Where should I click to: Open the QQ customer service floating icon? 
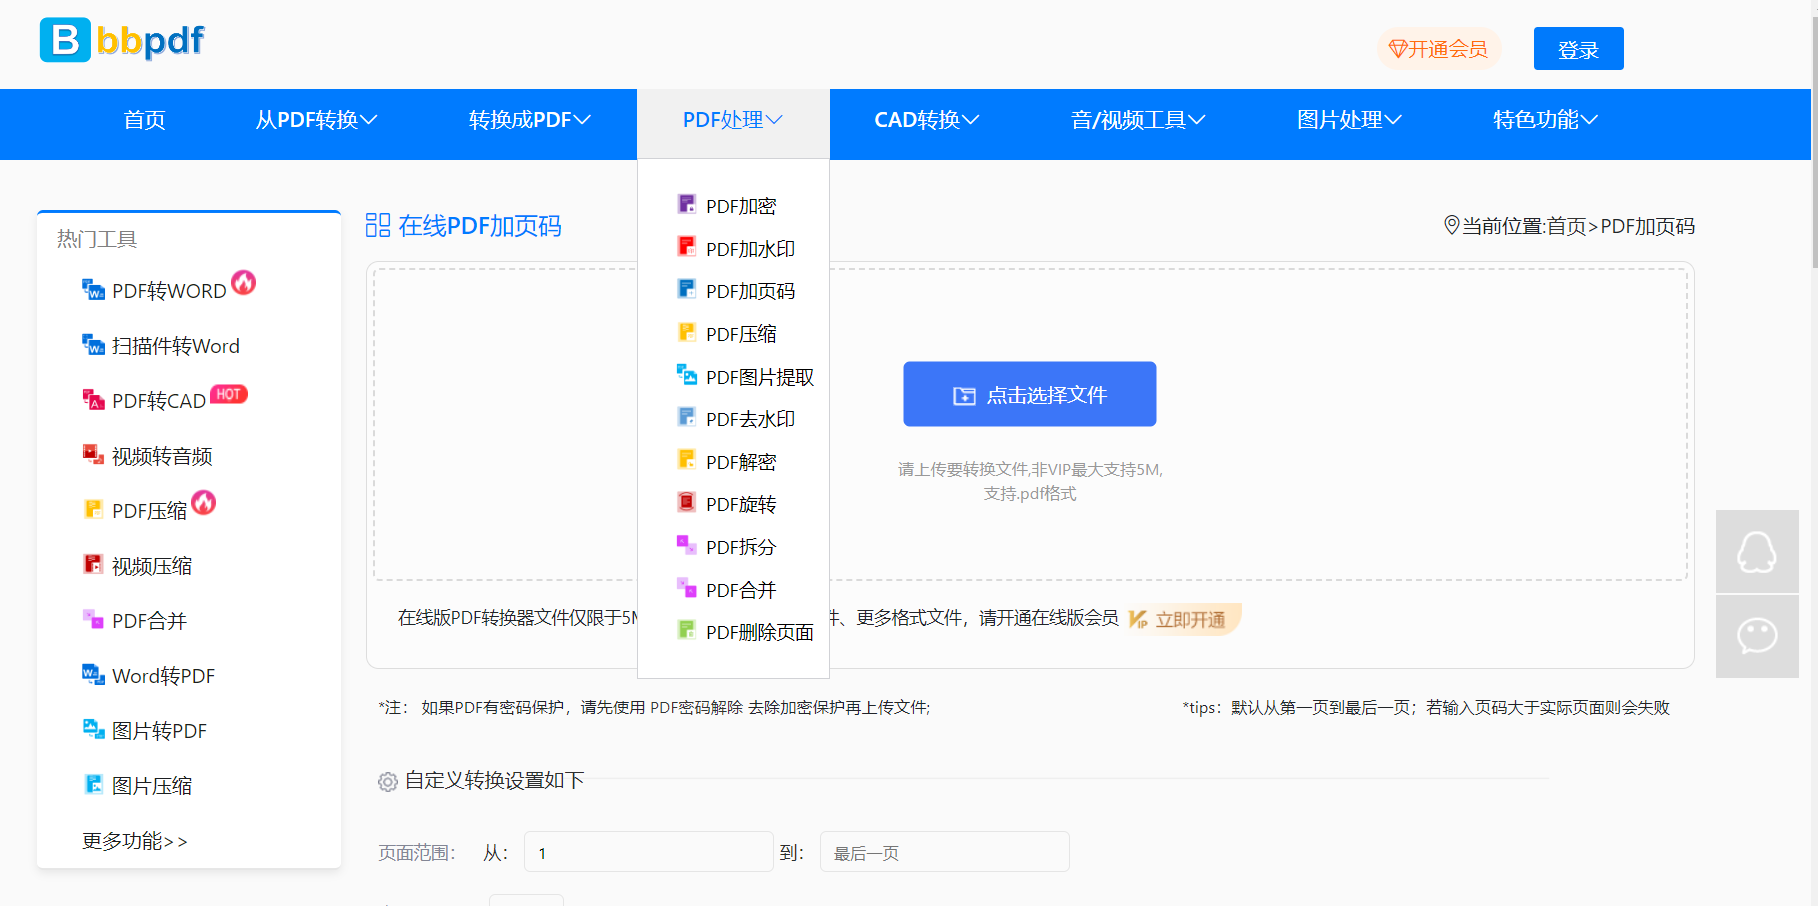[1757, 551]
